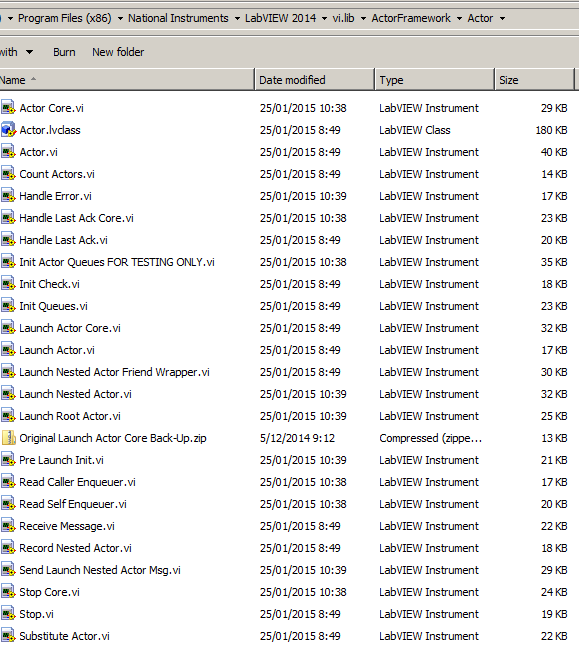Click the Launch Root Actor.vi icon
Screen dimensions: 579x663
[8, 416]
